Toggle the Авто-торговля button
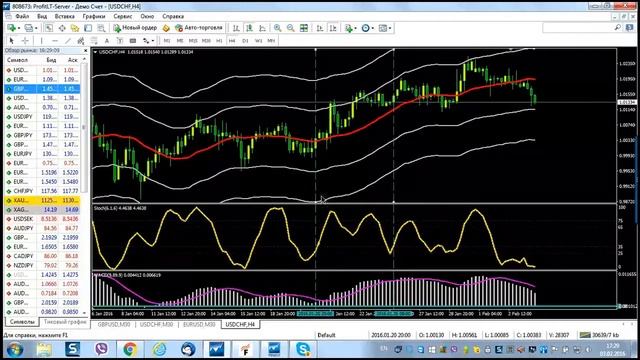Image resolution: width=640 pixels, height=360 pixels. pos(199,28)
